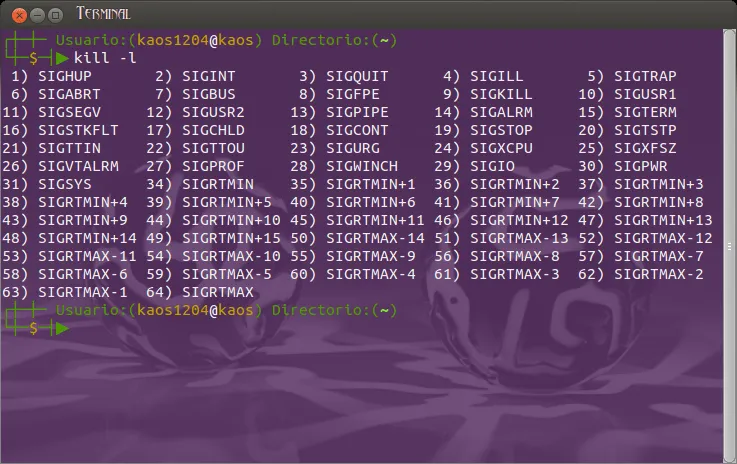Click the SIGRTMIN+3 signal name

[659, 184]
